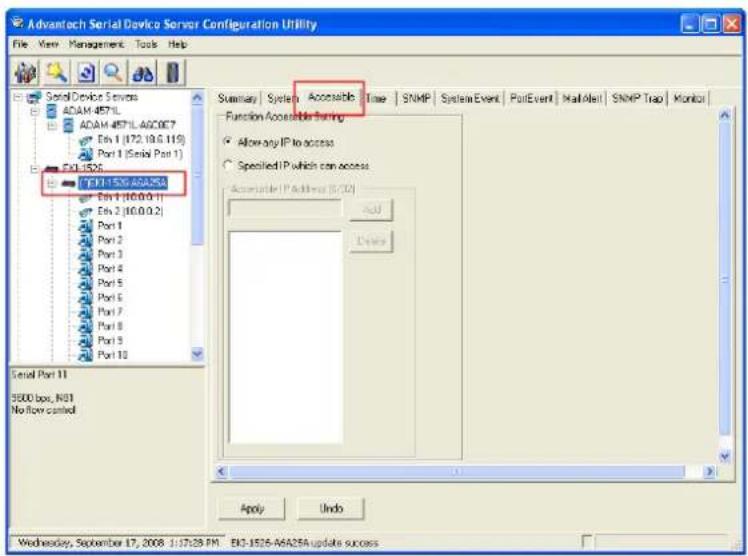This screenshot has width=748, height=556.
Task: Collapse the EKI-1526-A6A25A device node
Action: 52,183
